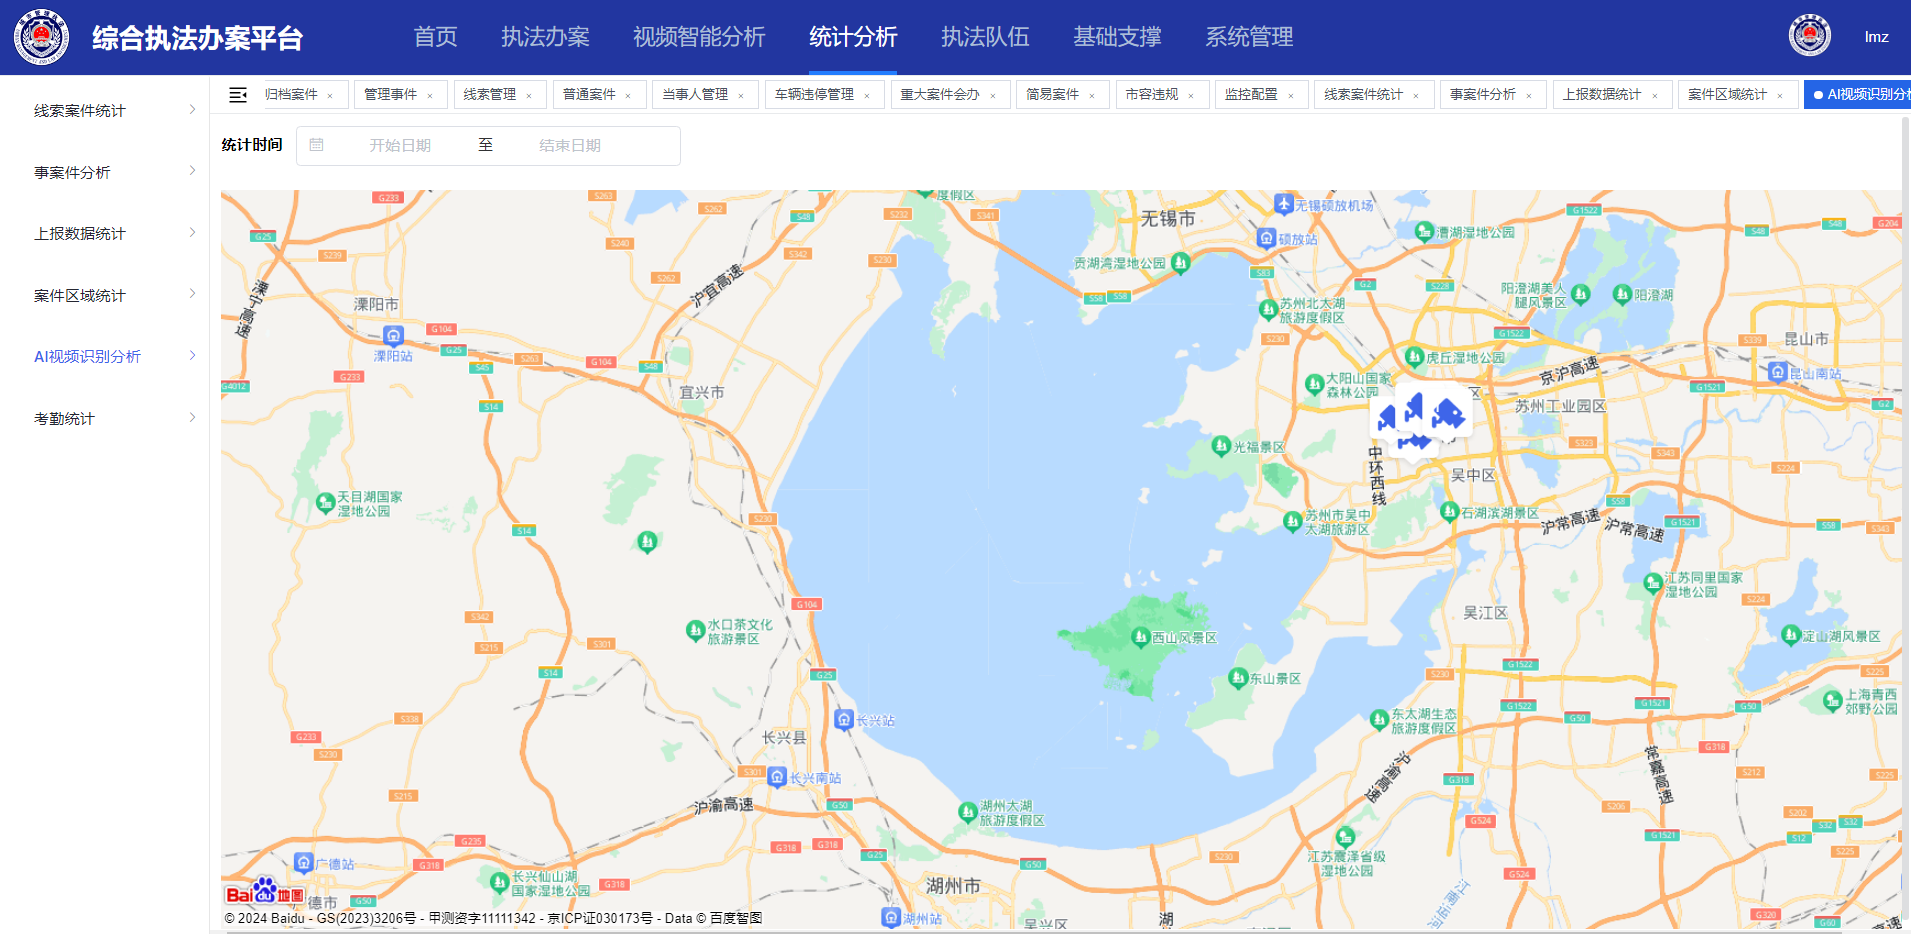The width and height of the screenshot is (1911, 934).
Task: Click the lmz username at top right
Action: click(x=1876, y=37)
